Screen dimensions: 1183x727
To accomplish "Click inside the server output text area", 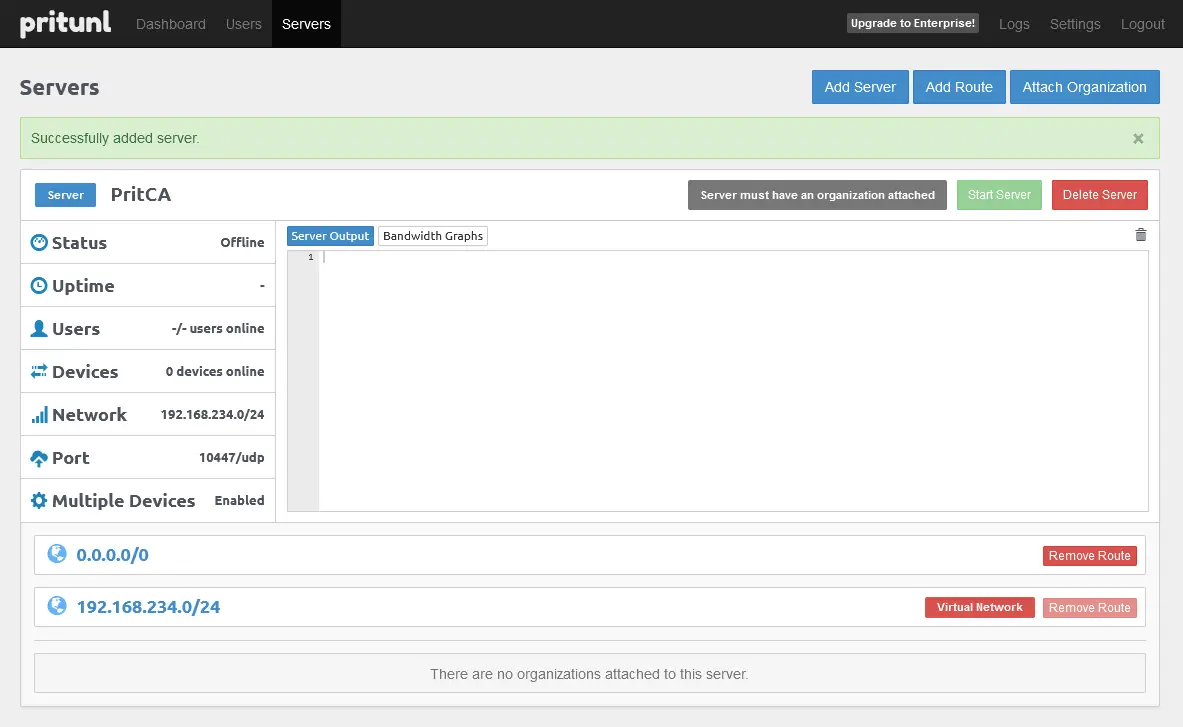I will point(733,381).
